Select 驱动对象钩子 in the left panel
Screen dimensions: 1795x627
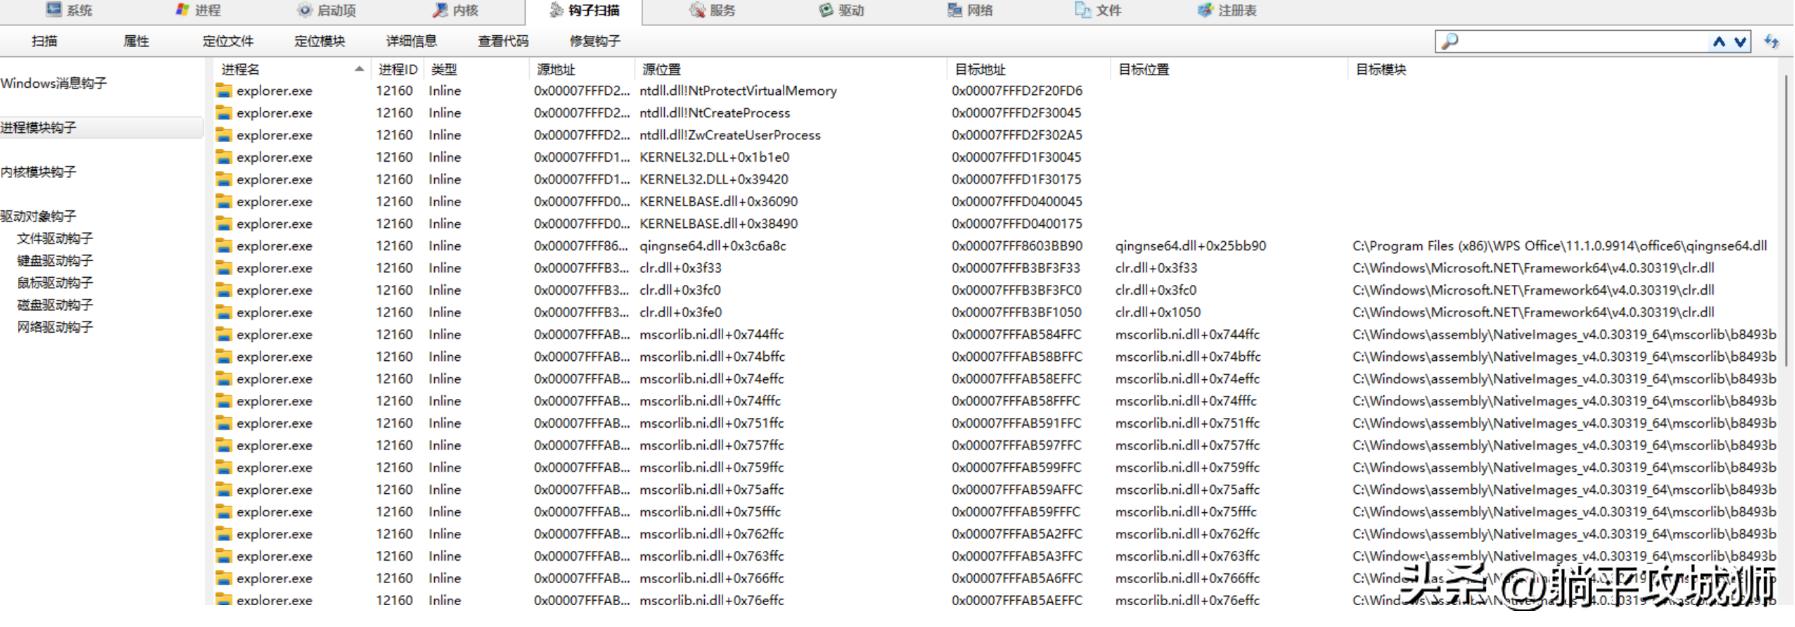click(38, 216)
